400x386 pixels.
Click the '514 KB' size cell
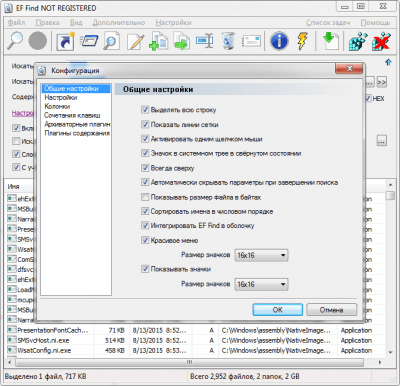point(115,340)
